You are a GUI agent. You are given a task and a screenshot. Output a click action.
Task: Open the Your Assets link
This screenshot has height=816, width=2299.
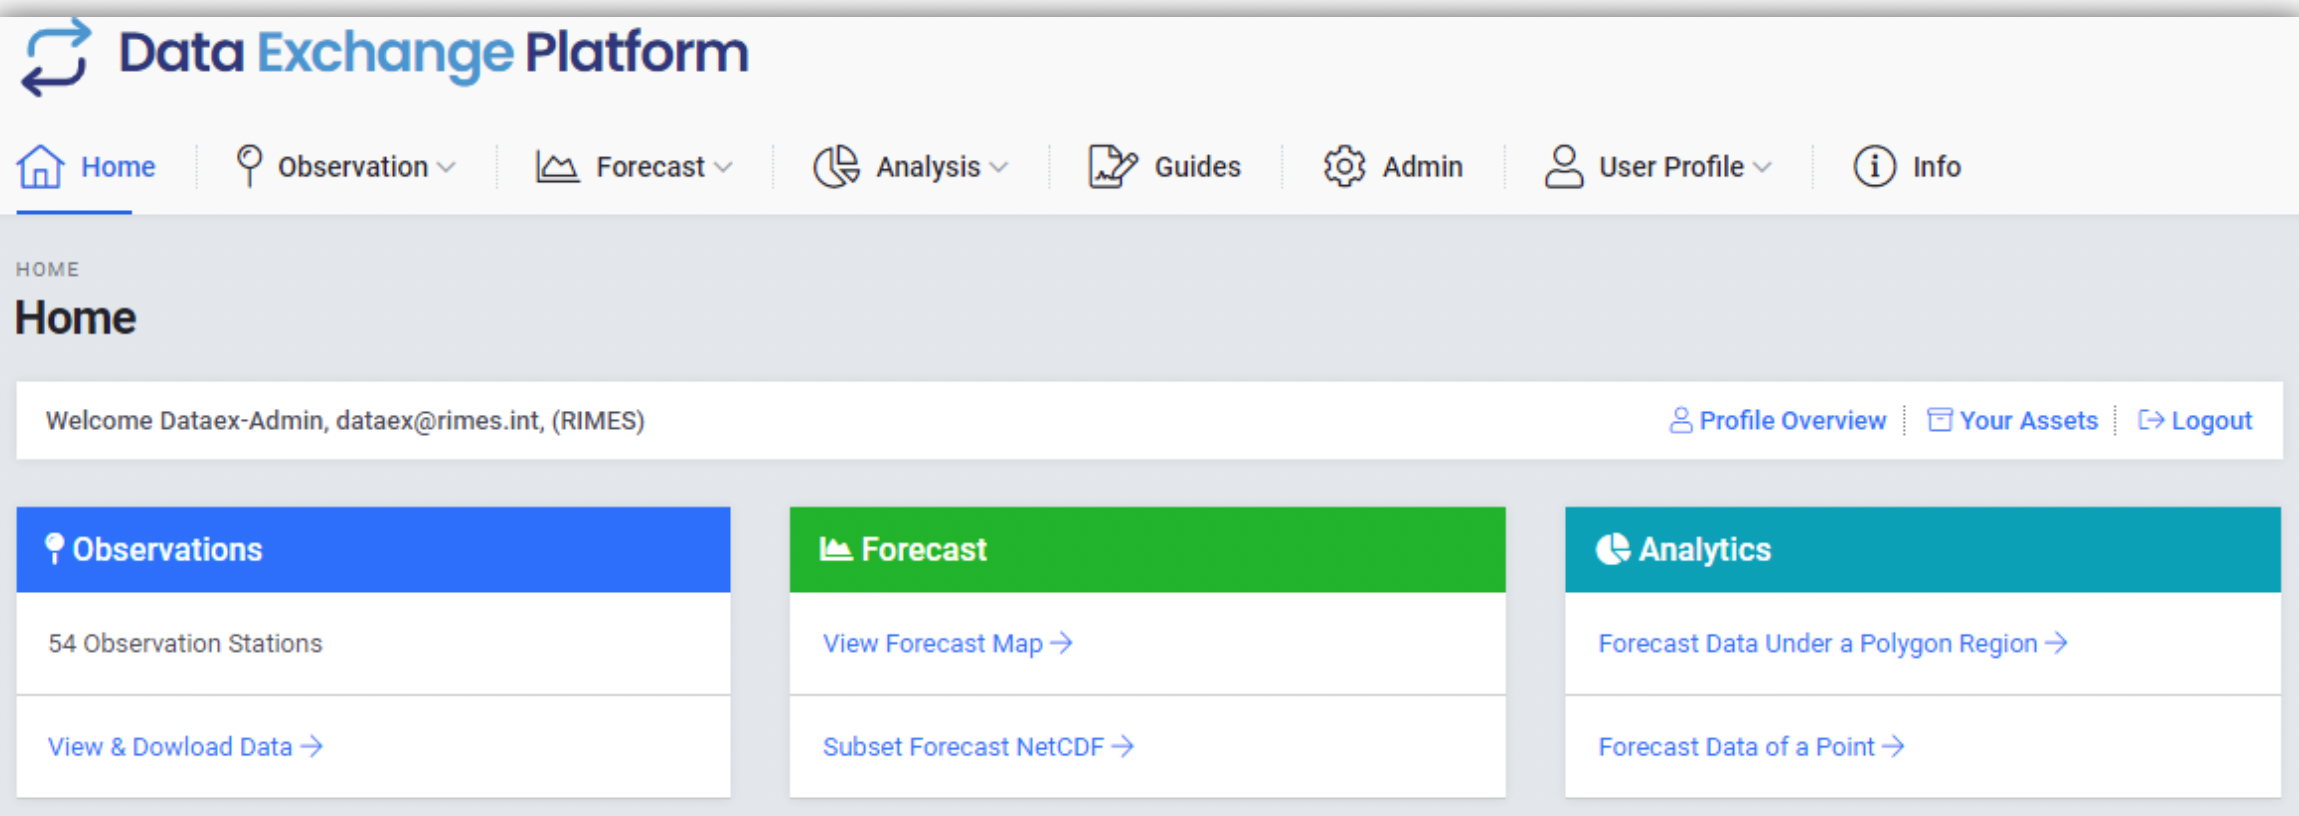(2027, 421)
